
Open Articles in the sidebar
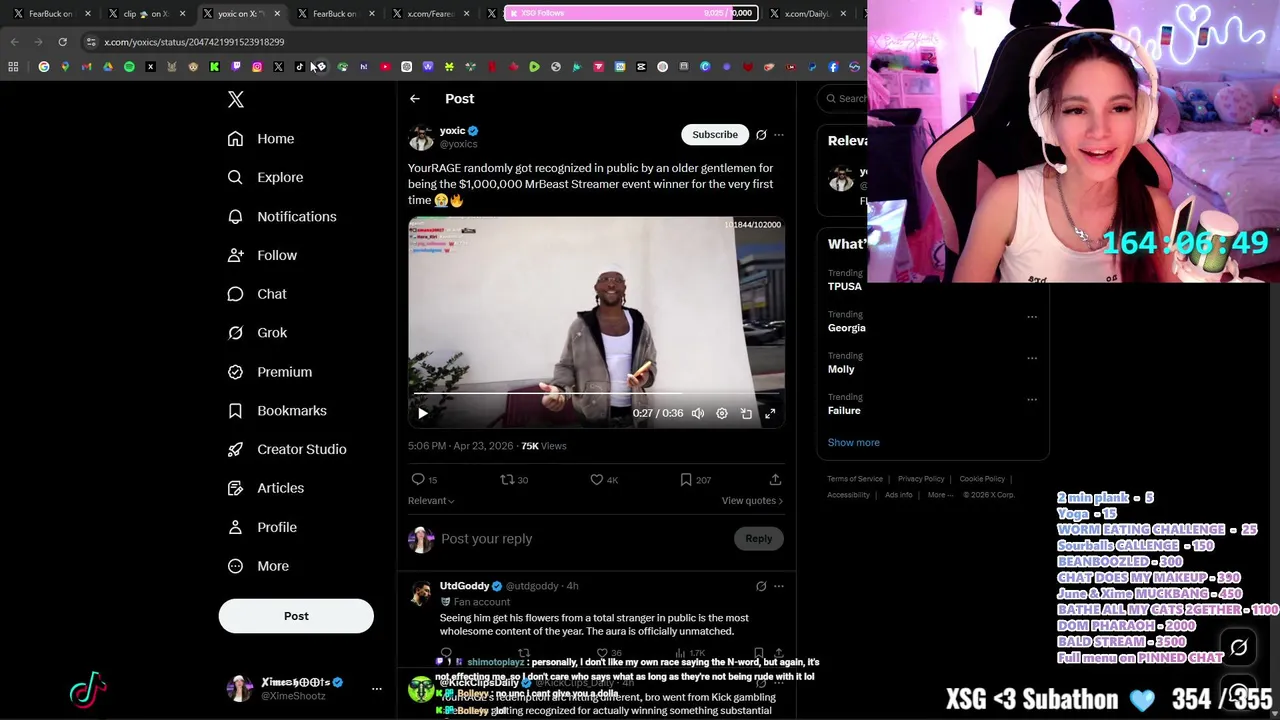click(x=266, y=488)
